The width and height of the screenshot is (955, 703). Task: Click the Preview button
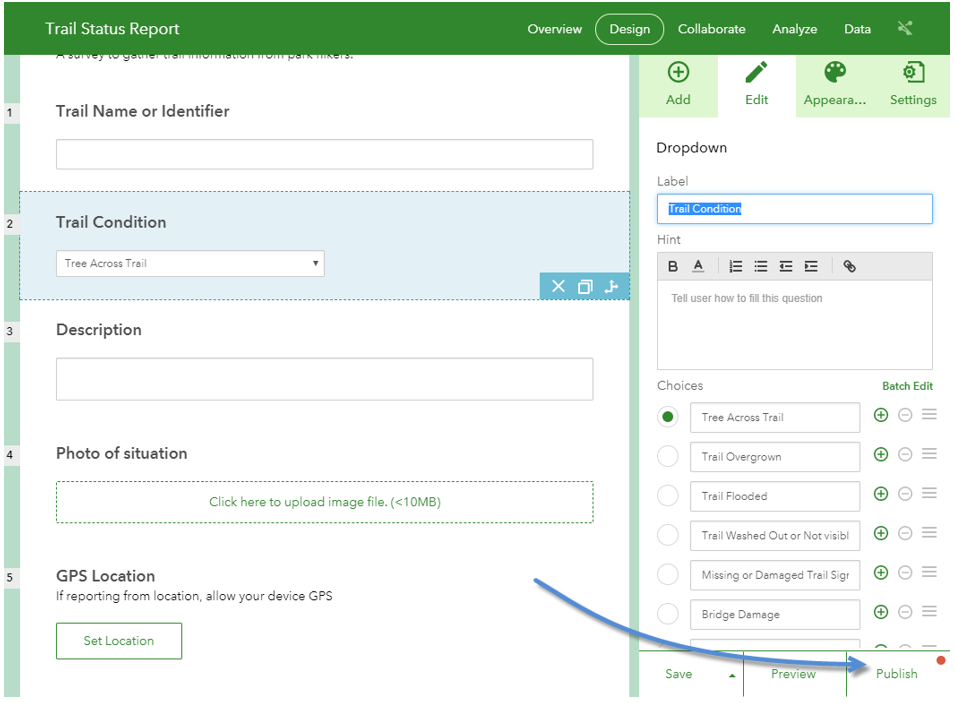tap(793, 674)
